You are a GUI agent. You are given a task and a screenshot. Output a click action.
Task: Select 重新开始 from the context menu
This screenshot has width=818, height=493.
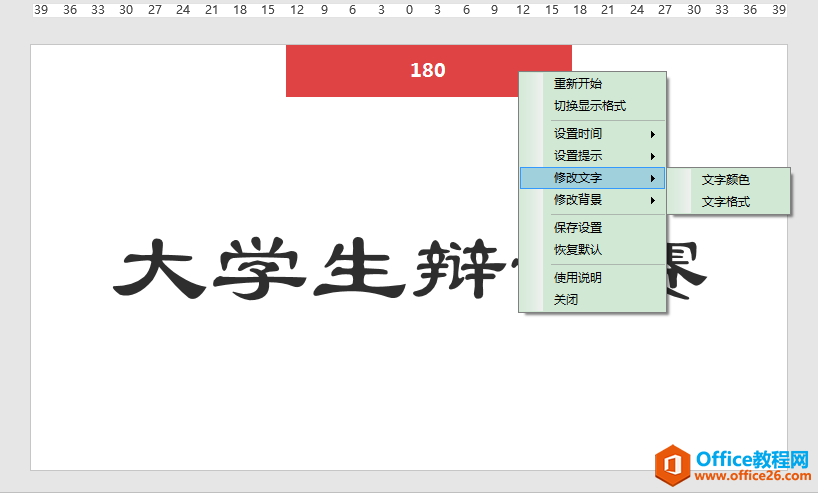578,84
